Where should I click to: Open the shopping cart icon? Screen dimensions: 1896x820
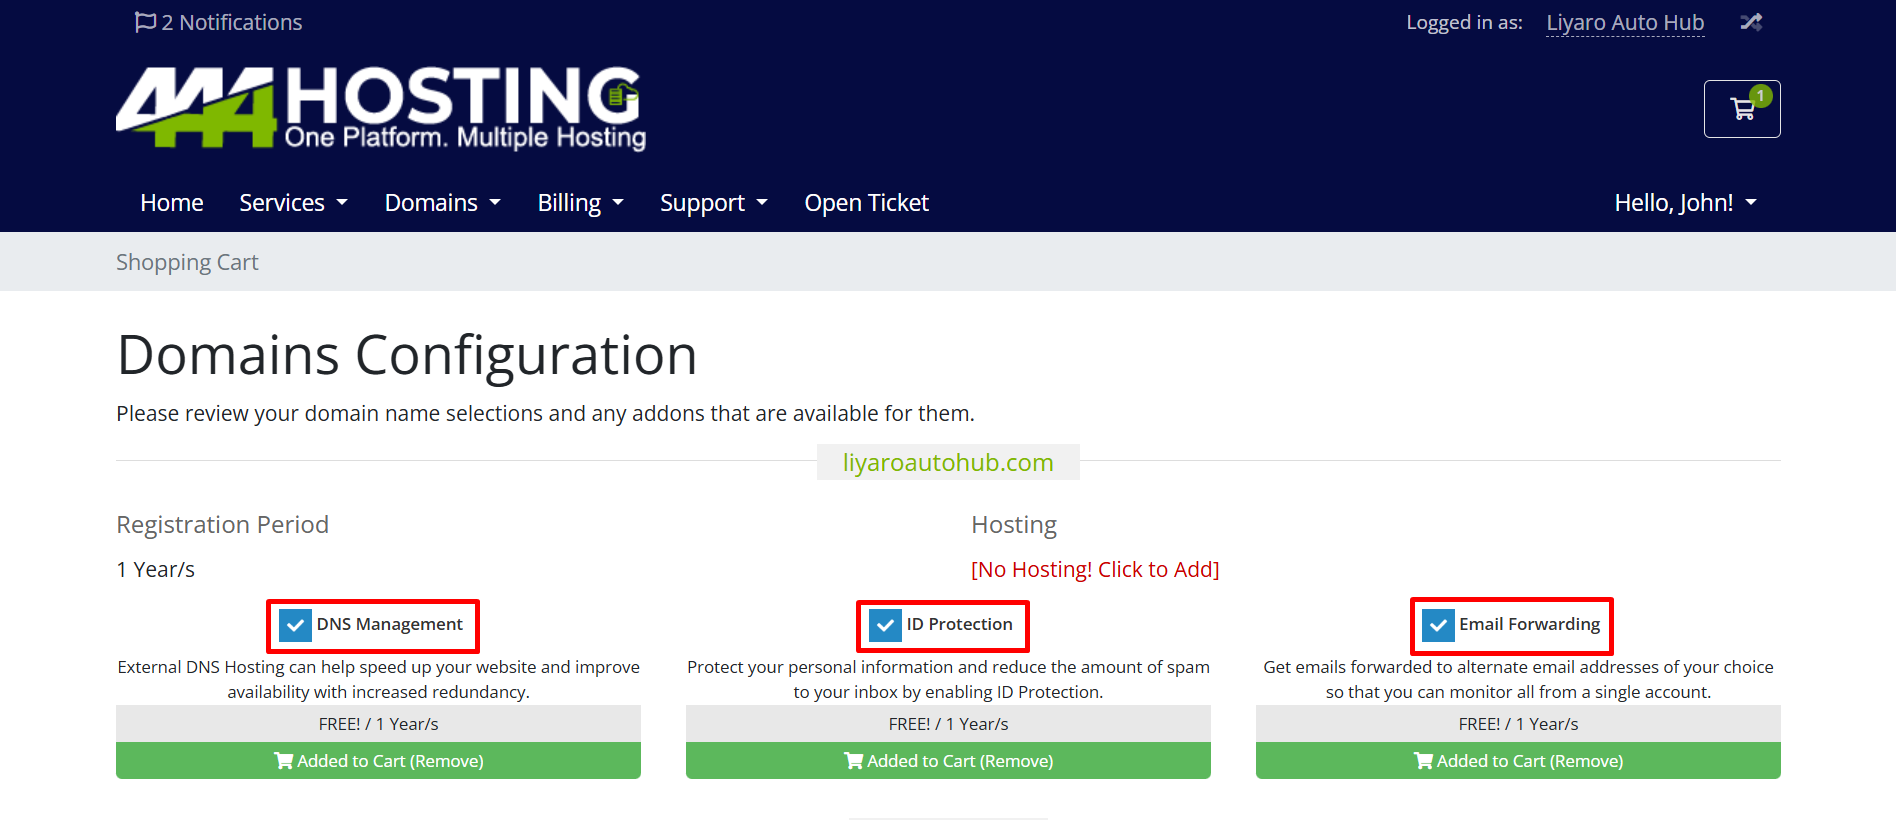(1741, 109)
